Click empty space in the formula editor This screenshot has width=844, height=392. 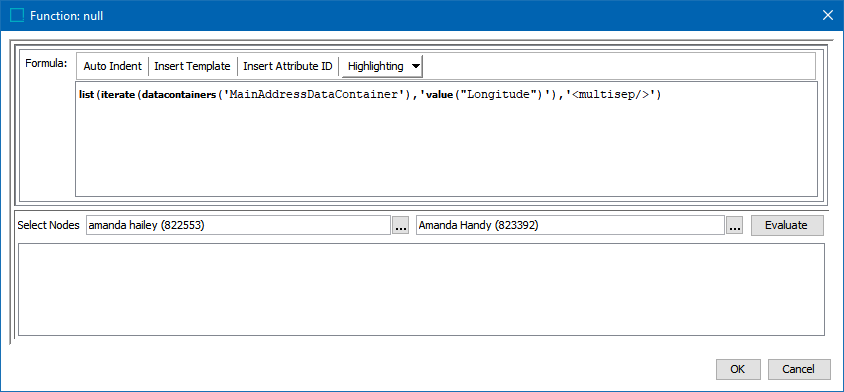click(446, 151)
